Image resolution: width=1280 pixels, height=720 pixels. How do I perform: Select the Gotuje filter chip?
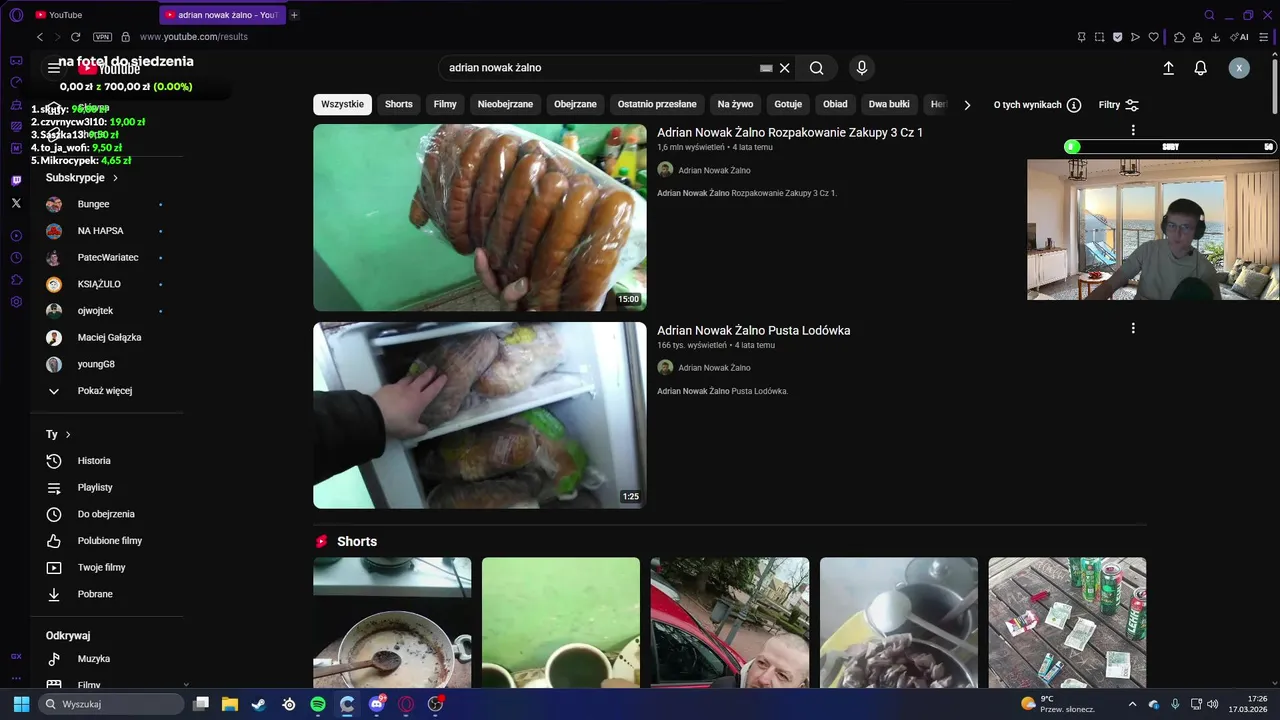788,104
